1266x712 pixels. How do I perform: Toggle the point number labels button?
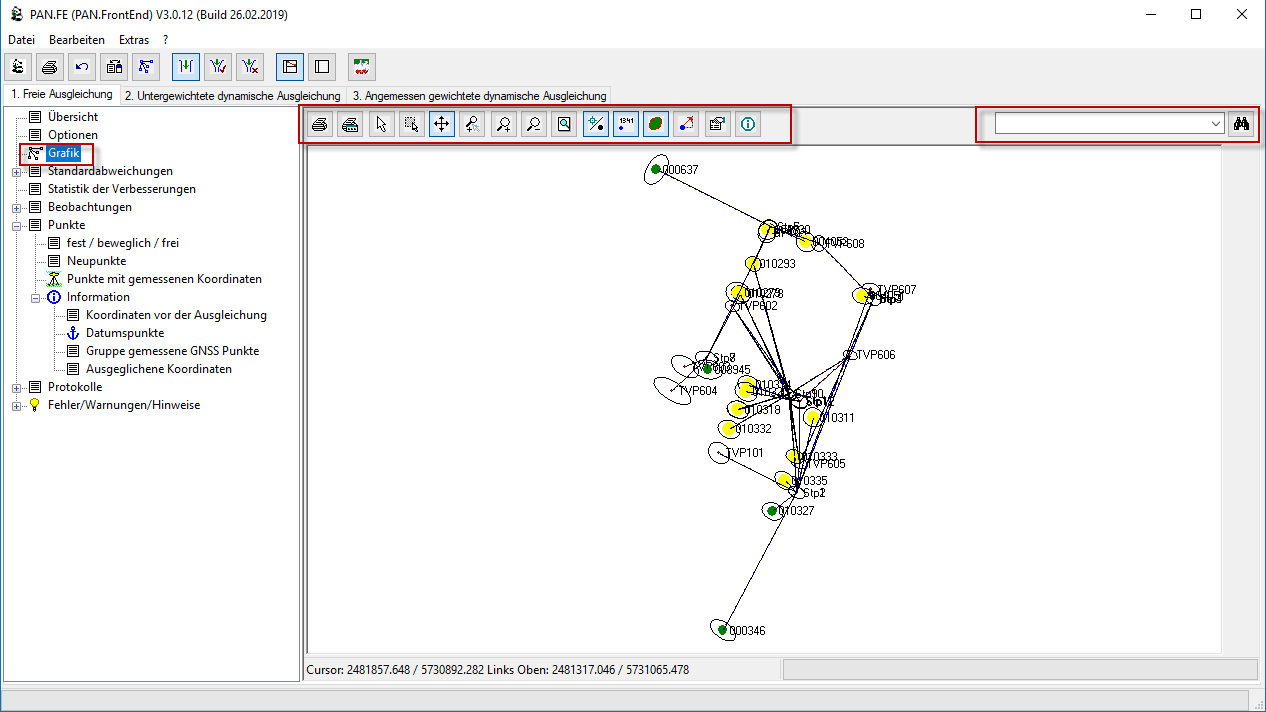626,125
